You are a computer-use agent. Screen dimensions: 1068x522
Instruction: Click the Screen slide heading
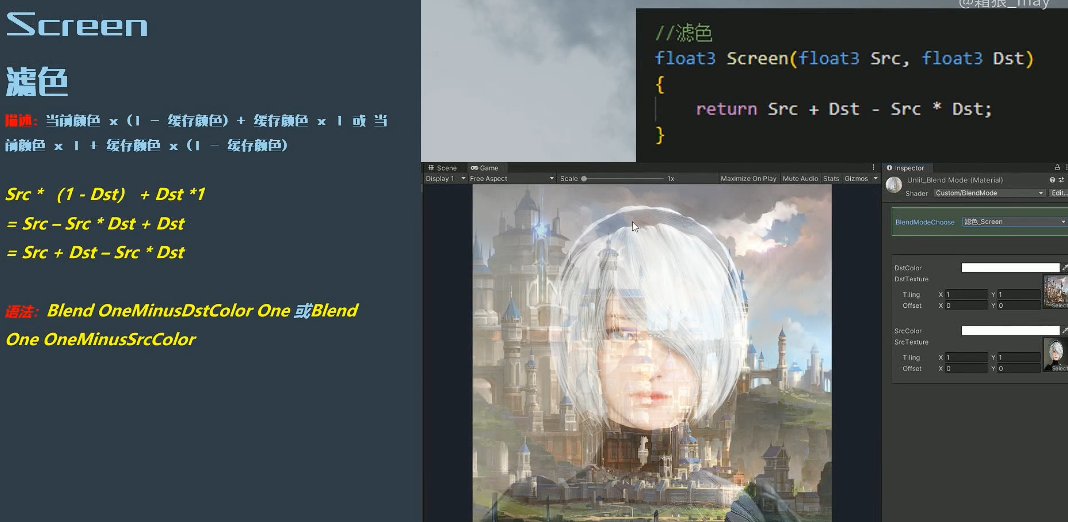[x=77, y=25]
